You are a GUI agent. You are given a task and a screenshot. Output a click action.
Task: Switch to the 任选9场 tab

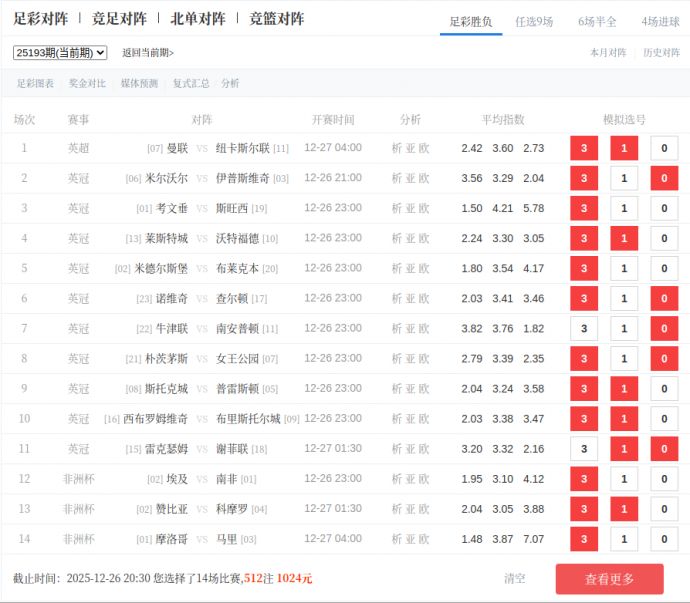[534, 21]
